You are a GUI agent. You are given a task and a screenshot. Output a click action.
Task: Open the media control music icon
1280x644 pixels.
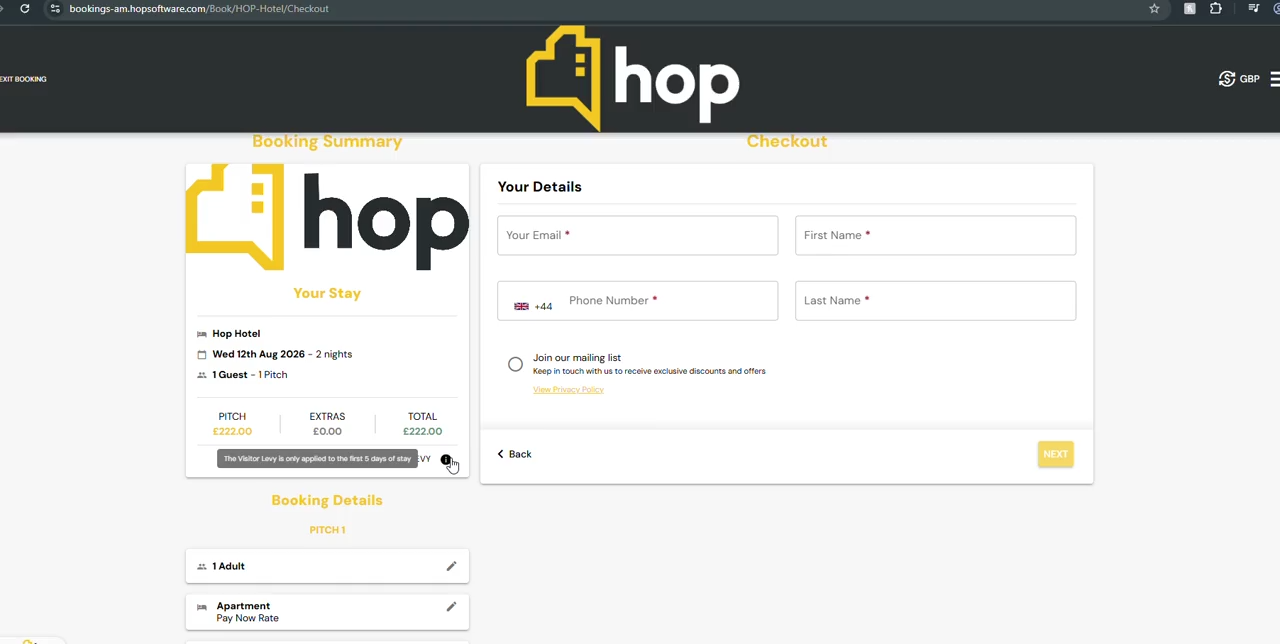[x=1253, y=9]
